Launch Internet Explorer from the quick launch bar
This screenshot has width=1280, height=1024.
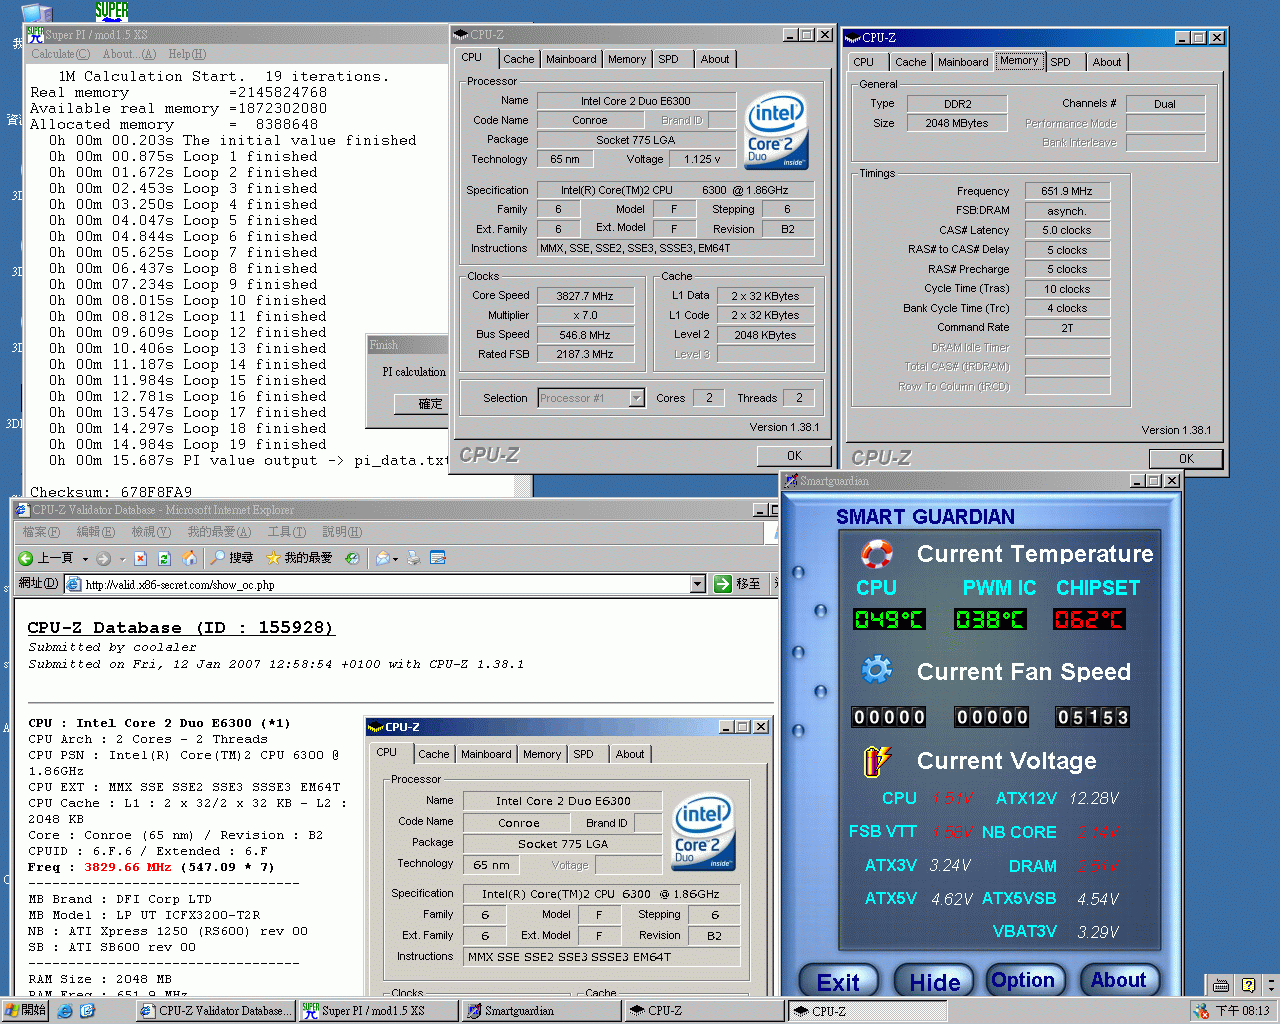point(65,1011)
